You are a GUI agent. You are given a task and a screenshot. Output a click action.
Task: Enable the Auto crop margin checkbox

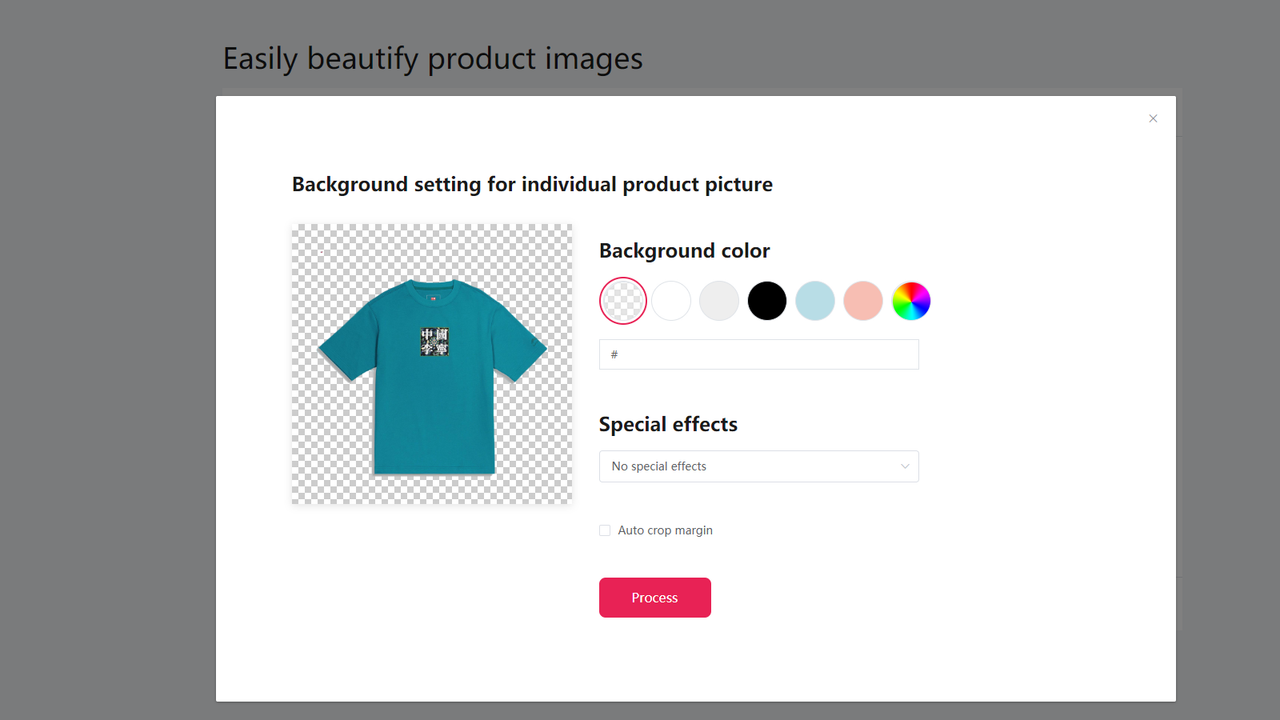pyautogui.click(x=604, y=530)
